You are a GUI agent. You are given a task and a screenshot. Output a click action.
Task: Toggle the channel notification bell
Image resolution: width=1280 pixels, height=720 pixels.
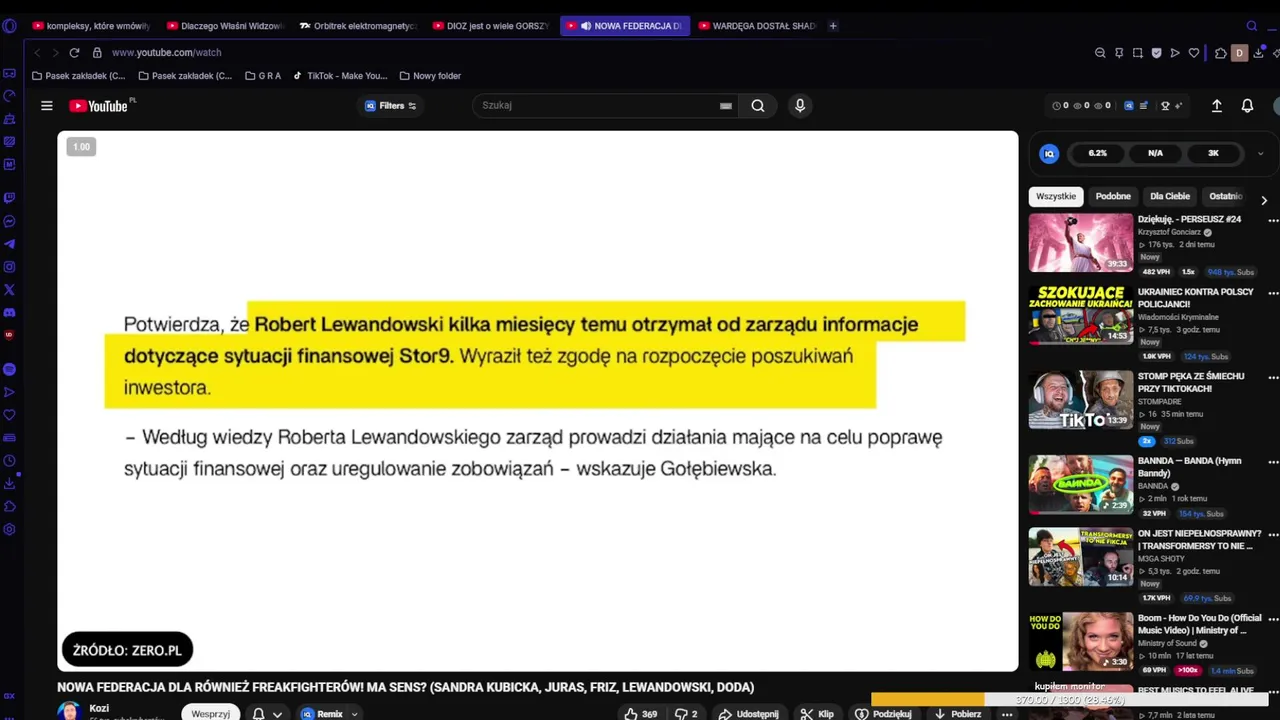click(258, 714)
